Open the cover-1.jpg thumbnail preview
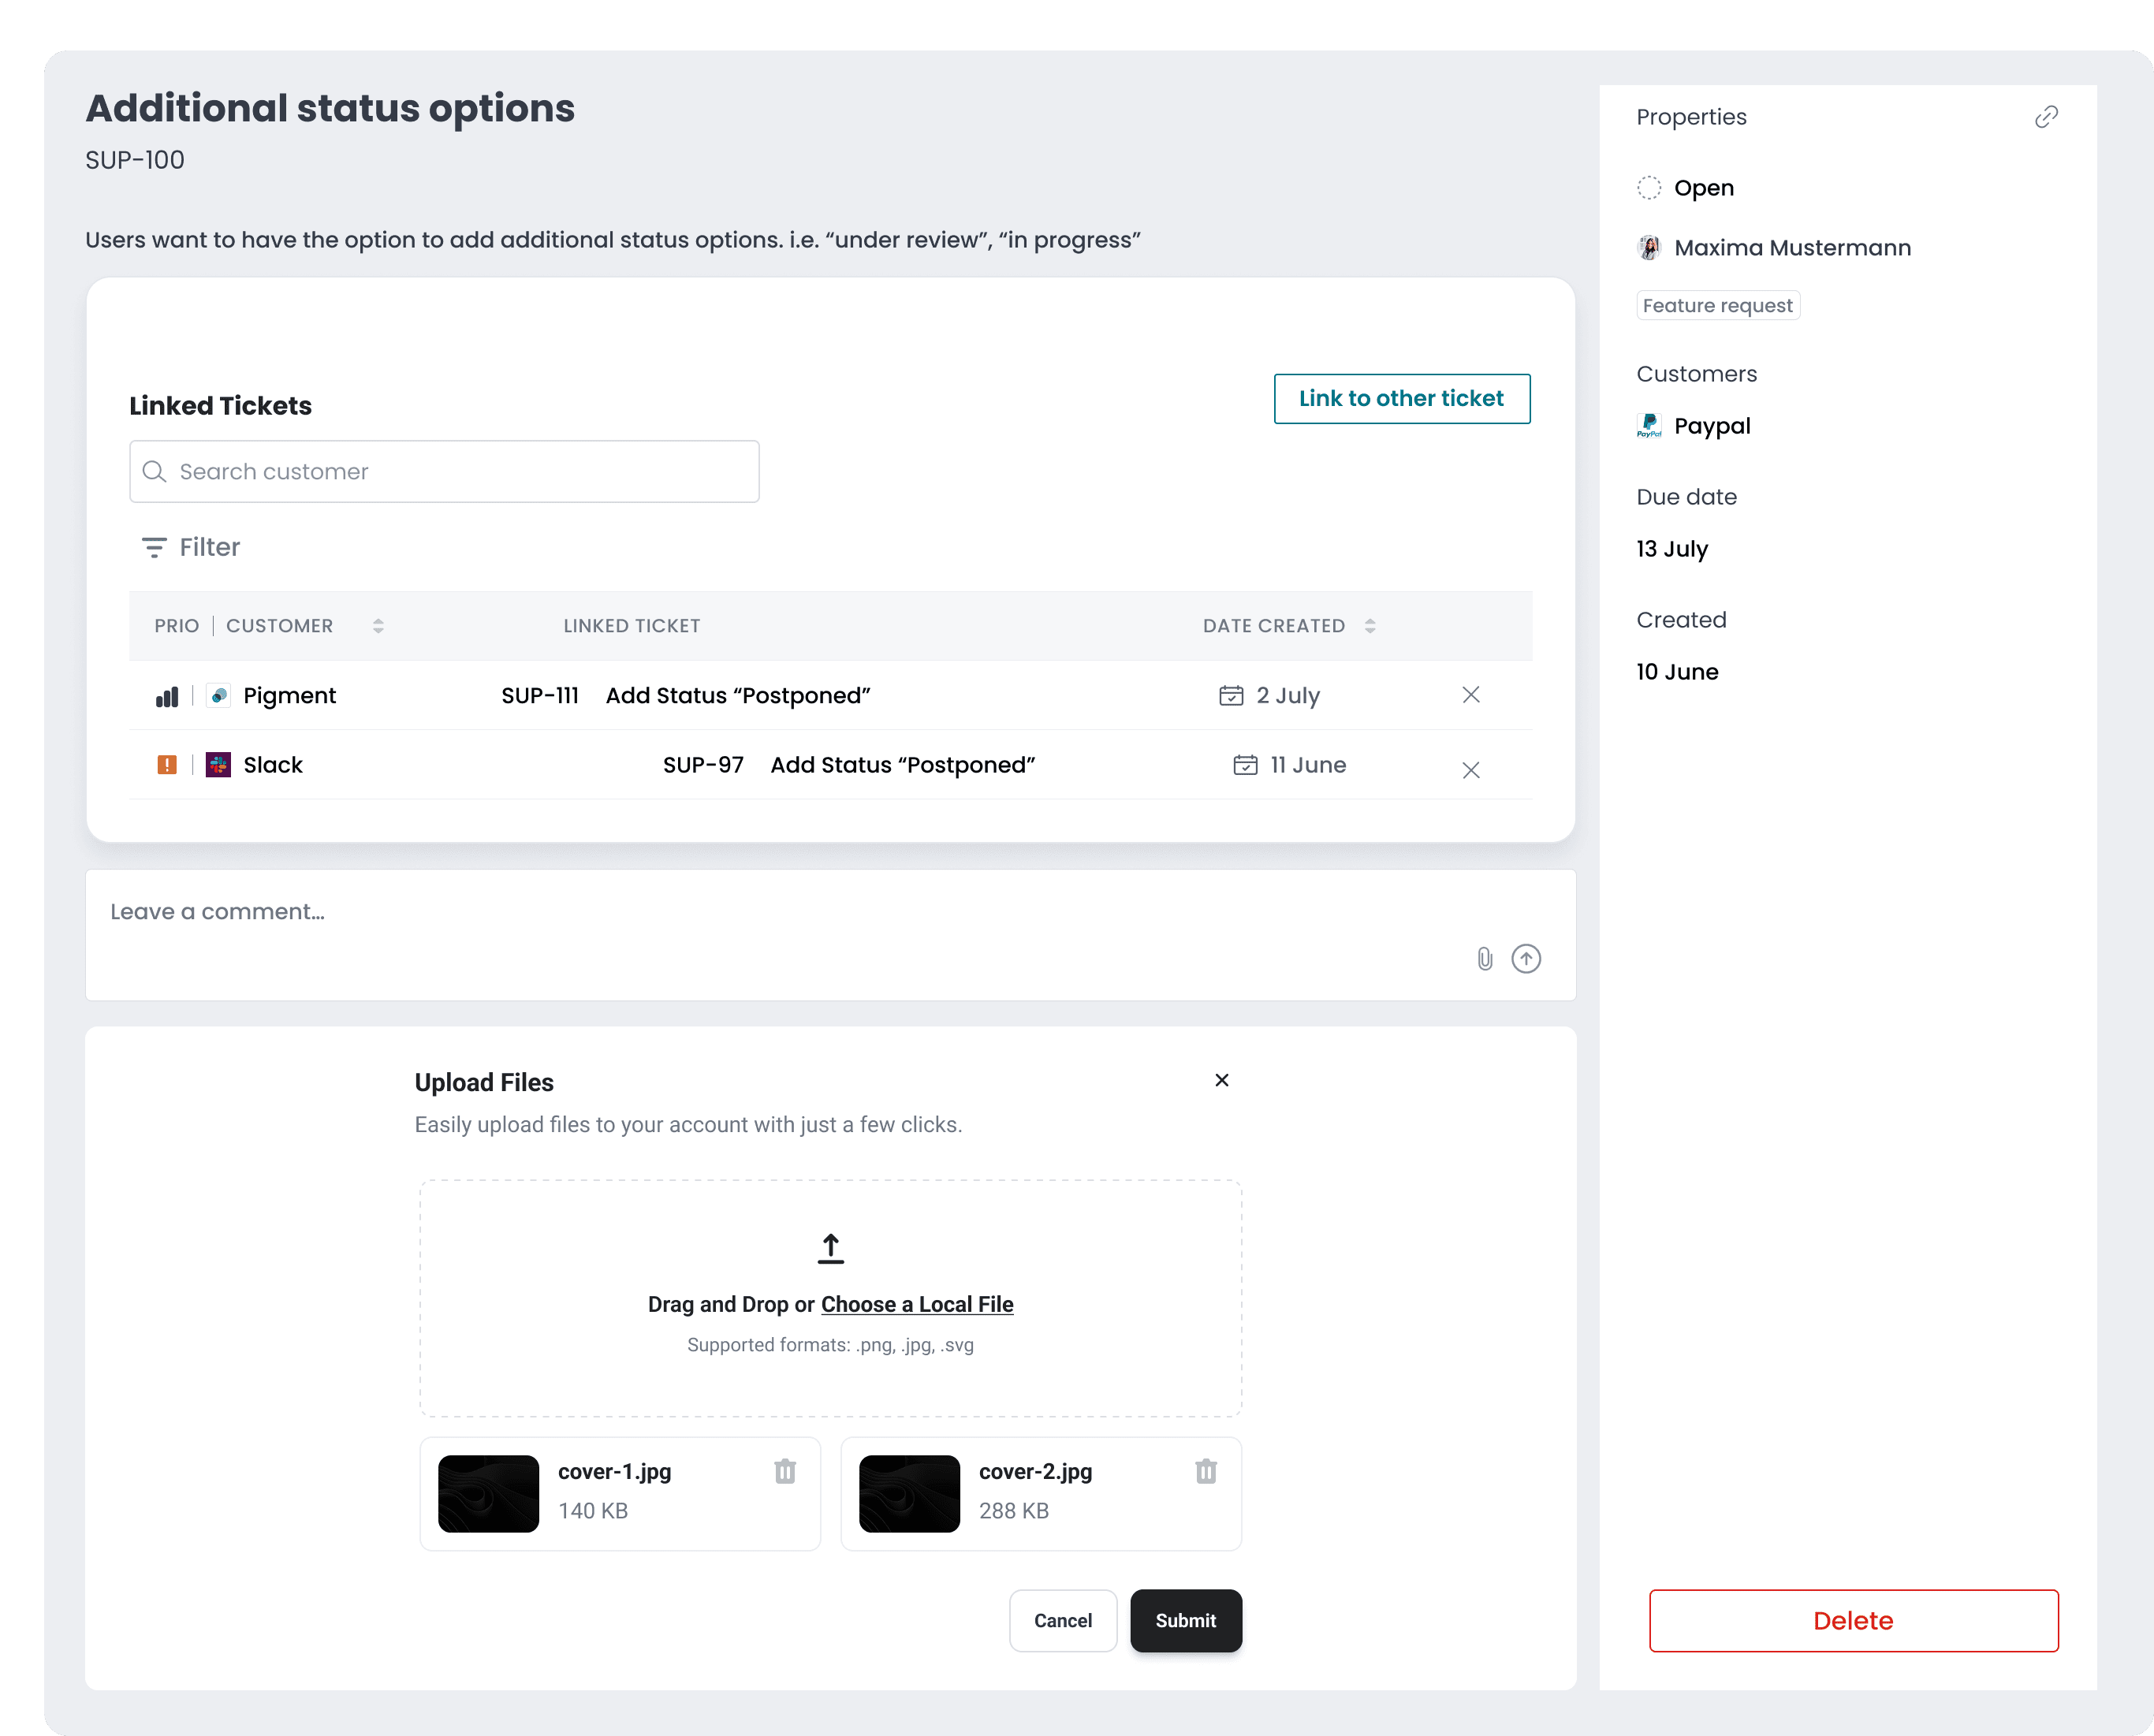The image size is (2154, 1736). [x=488, y=1493]
